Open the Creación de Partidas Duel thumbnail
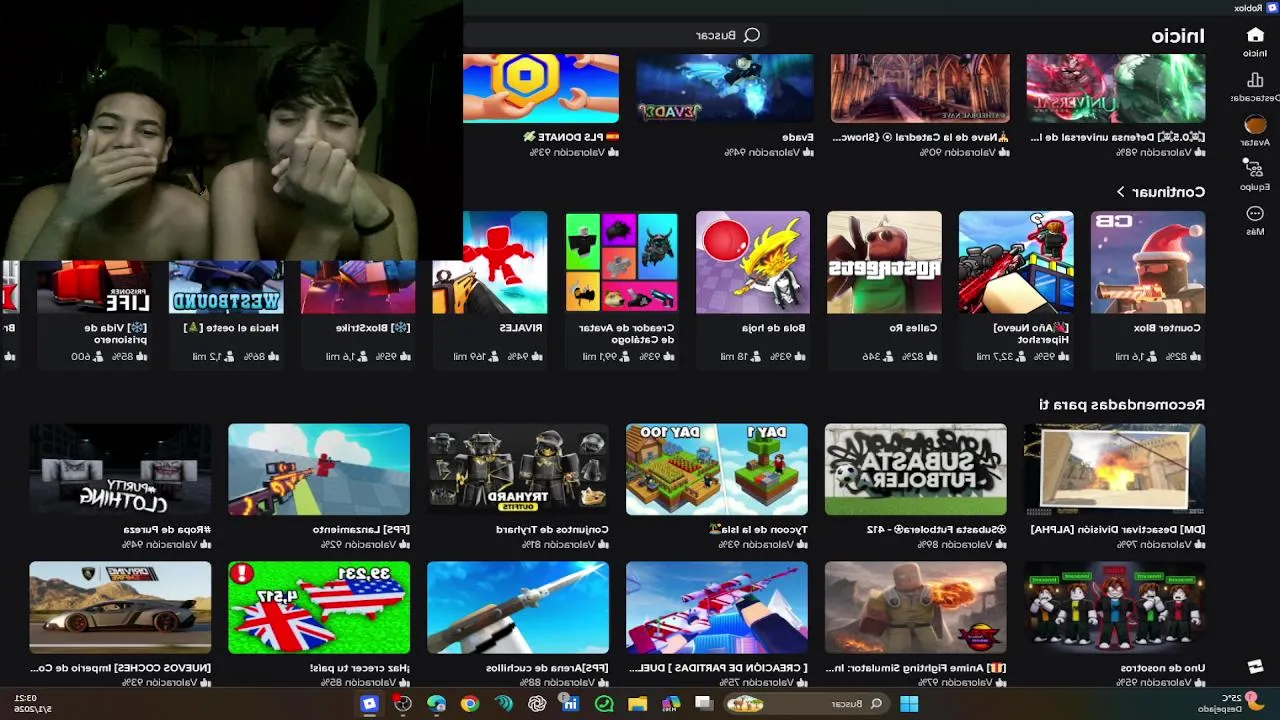 (717, 608)
